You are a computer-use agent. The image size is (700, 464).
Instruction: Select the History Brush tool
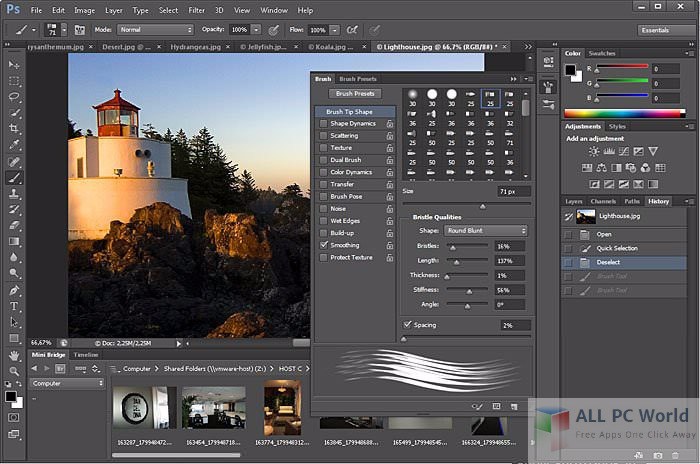14,209
